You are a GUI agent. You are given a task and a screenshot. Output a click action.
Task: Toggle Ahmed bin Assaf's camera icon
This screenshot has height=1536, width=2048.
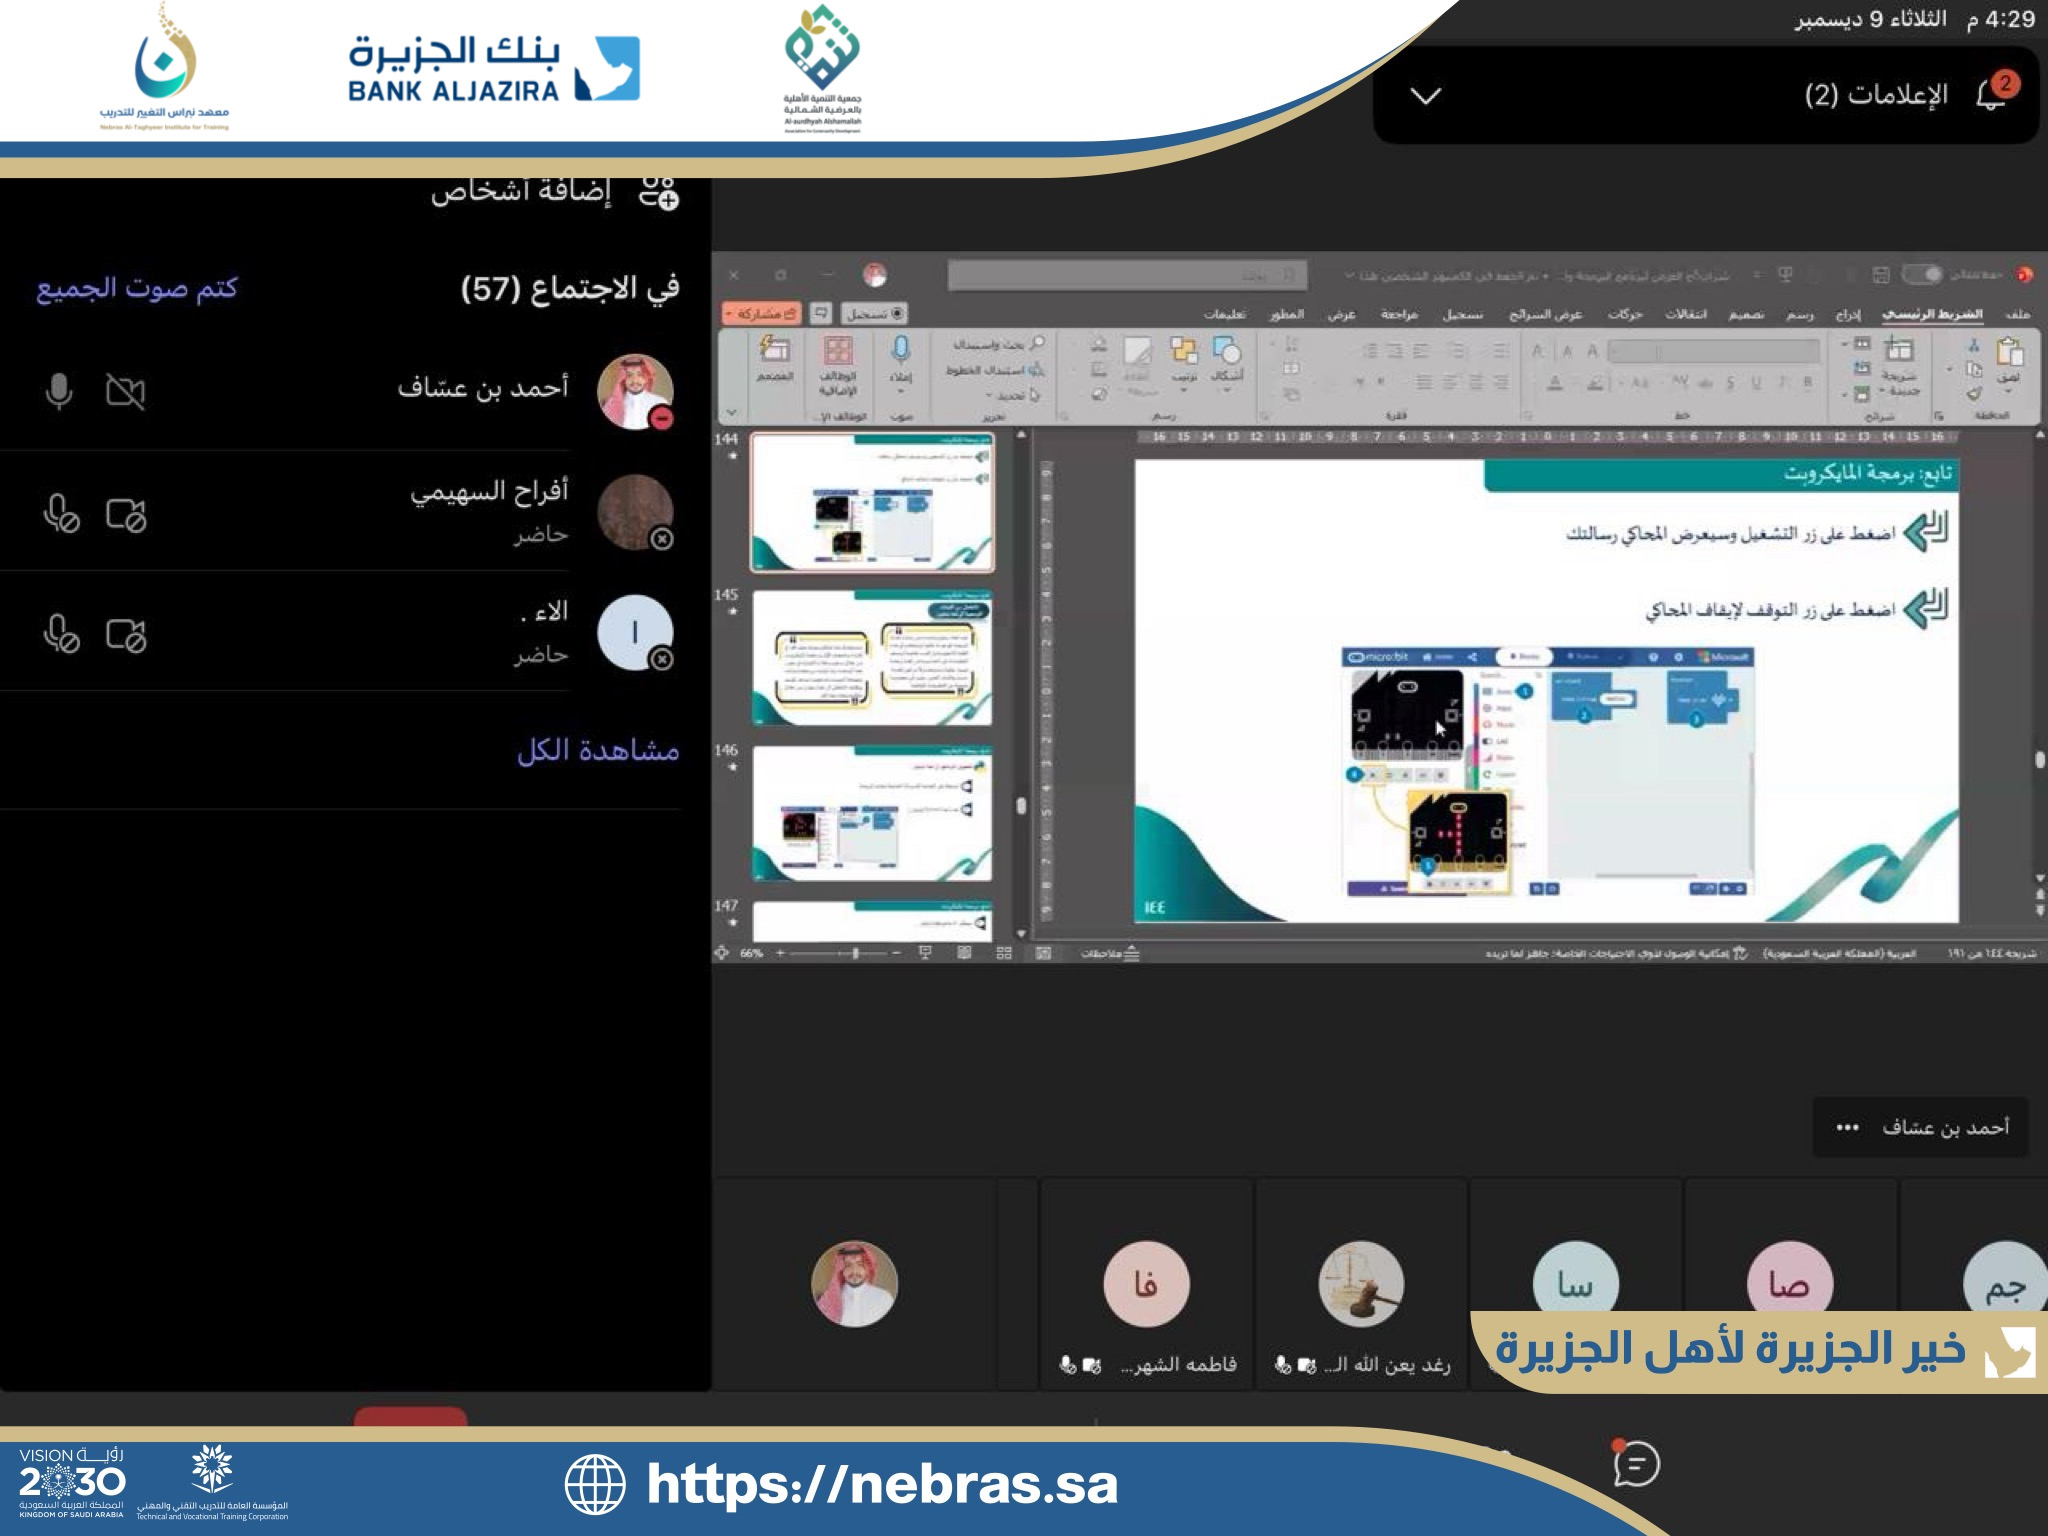click(x=126, y=391)
